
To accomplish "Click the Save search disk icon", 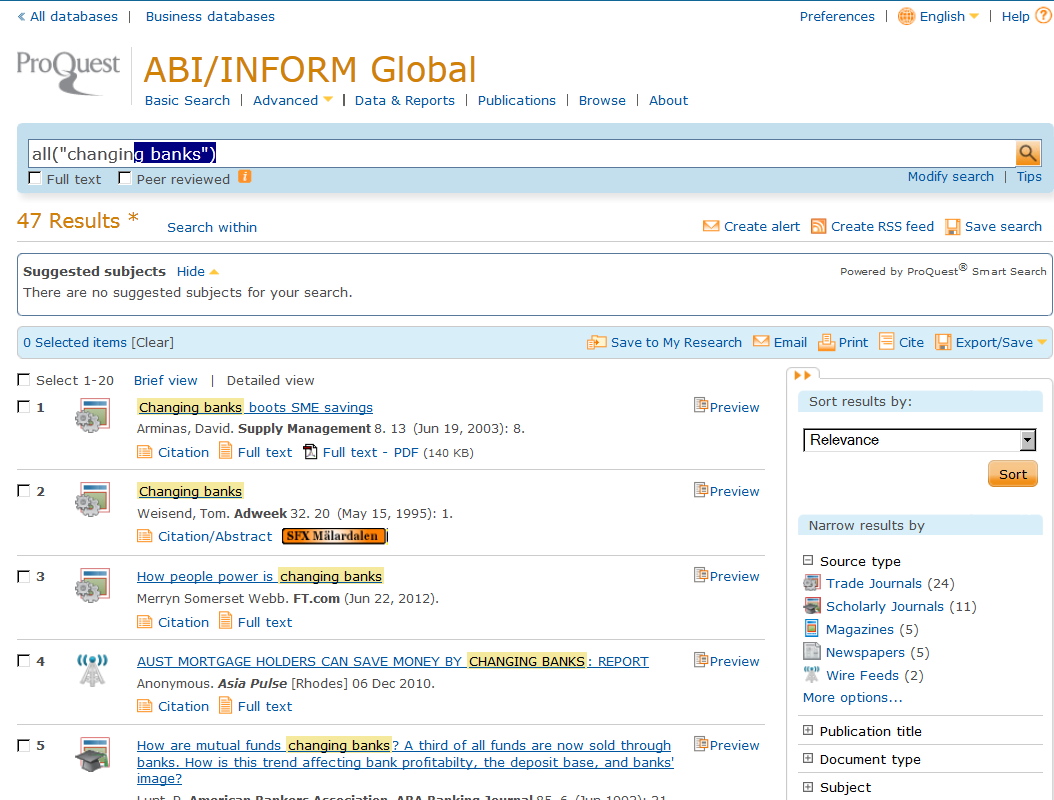I will pyautogui.click(x=952, y=227).
